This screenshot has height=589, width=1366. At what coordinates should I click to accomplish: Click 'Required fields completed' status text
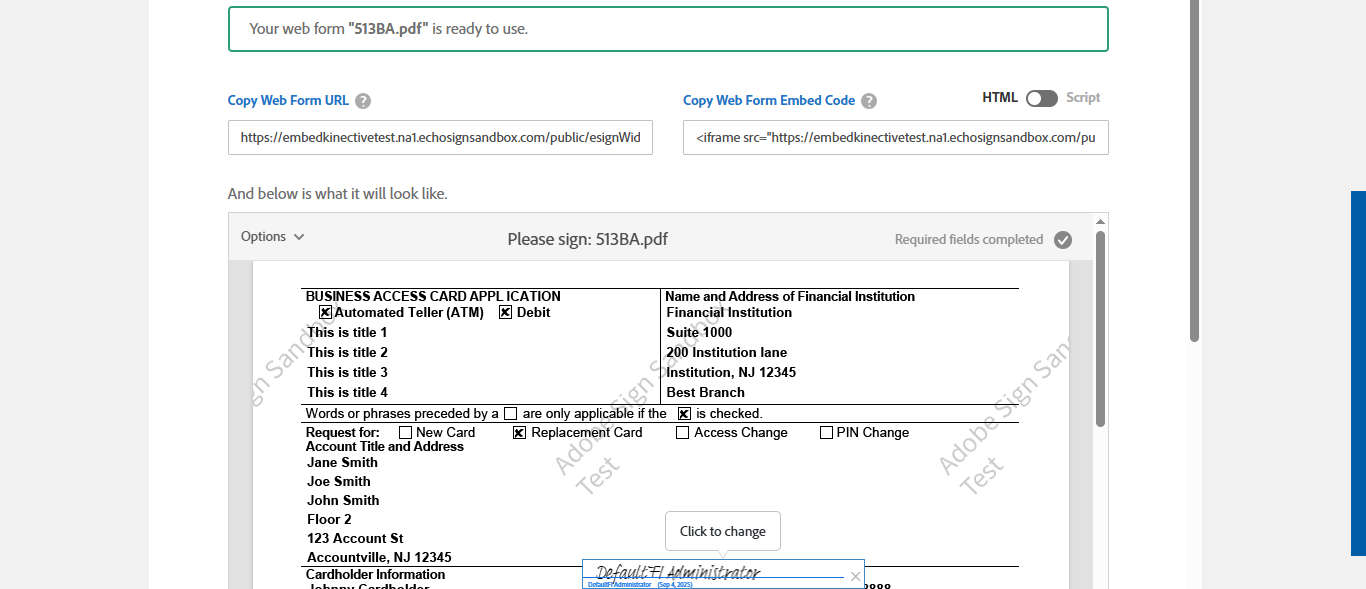click(969, 240)
